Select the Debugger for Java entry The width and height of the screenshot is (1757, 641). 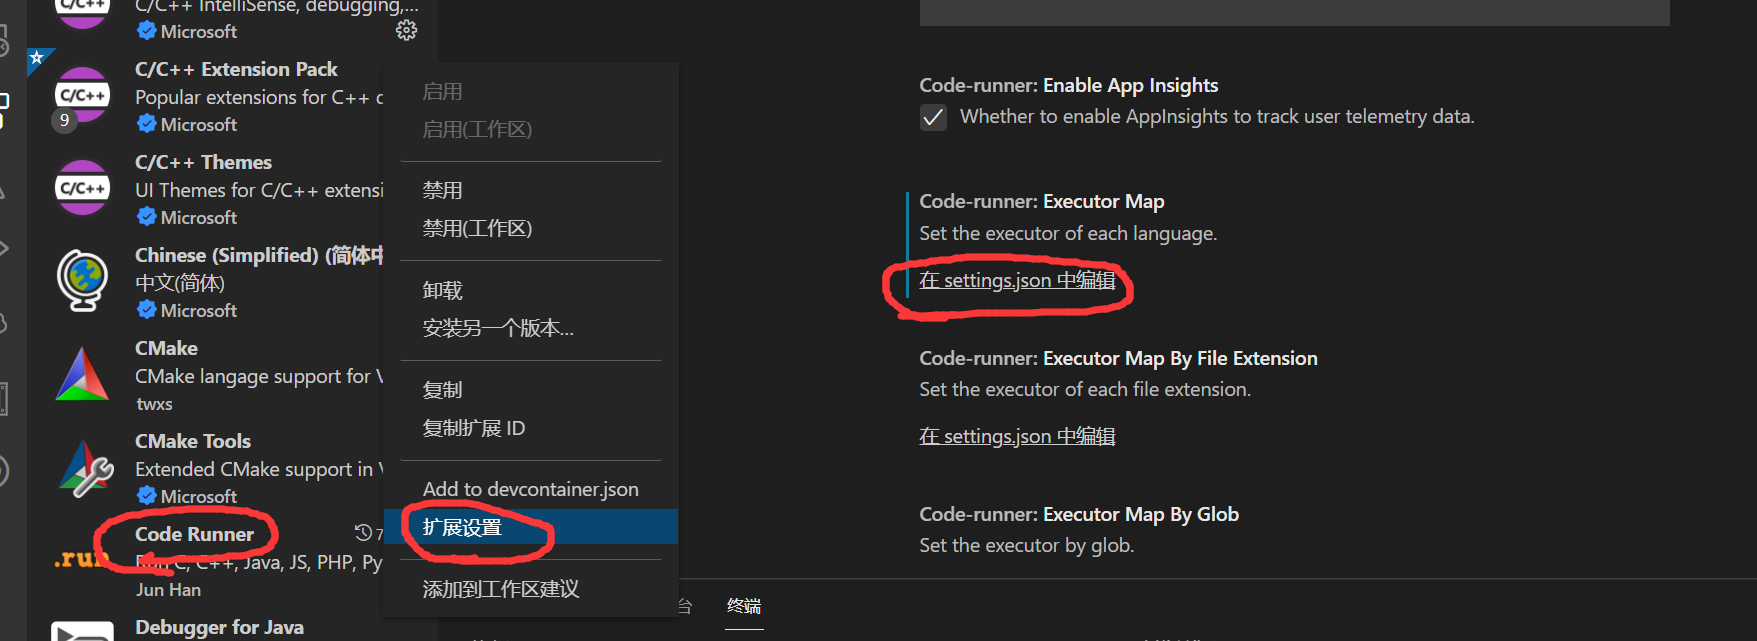tap(219, 627)
